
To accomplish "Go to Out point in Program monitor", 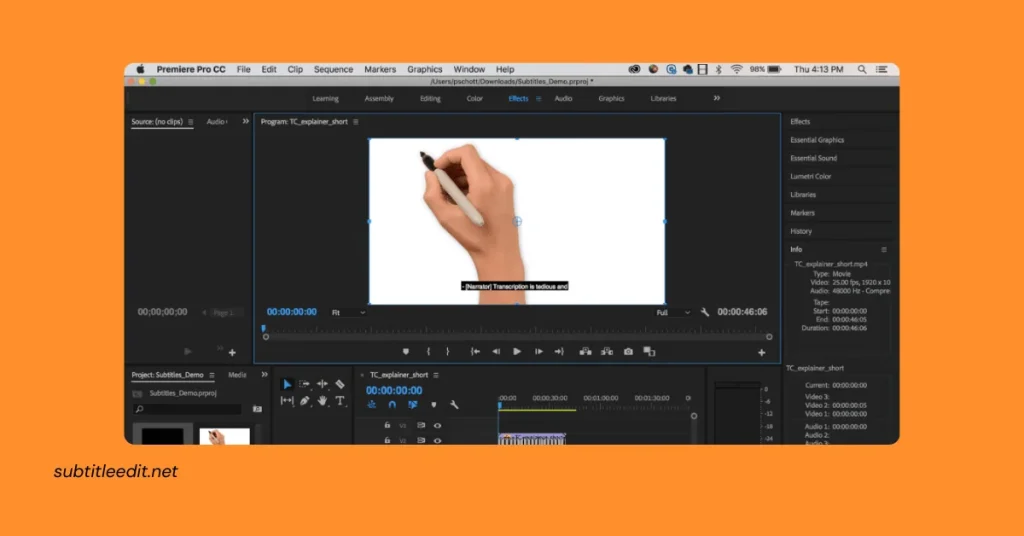I will point(559,352).
